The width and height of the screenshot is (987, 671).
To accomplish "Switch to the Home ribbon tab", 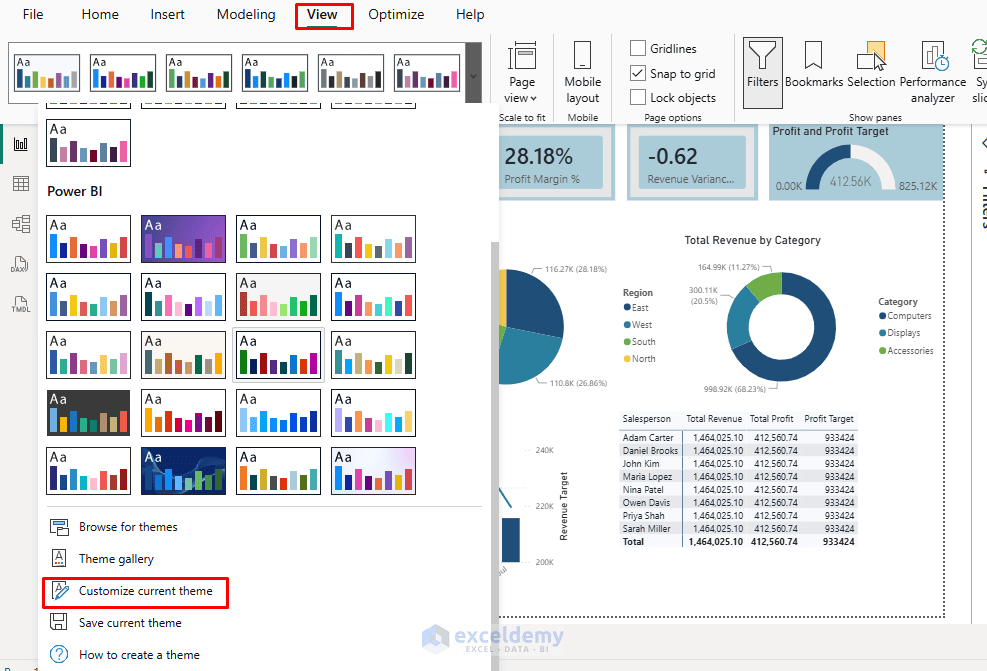I will click(99, 14).
